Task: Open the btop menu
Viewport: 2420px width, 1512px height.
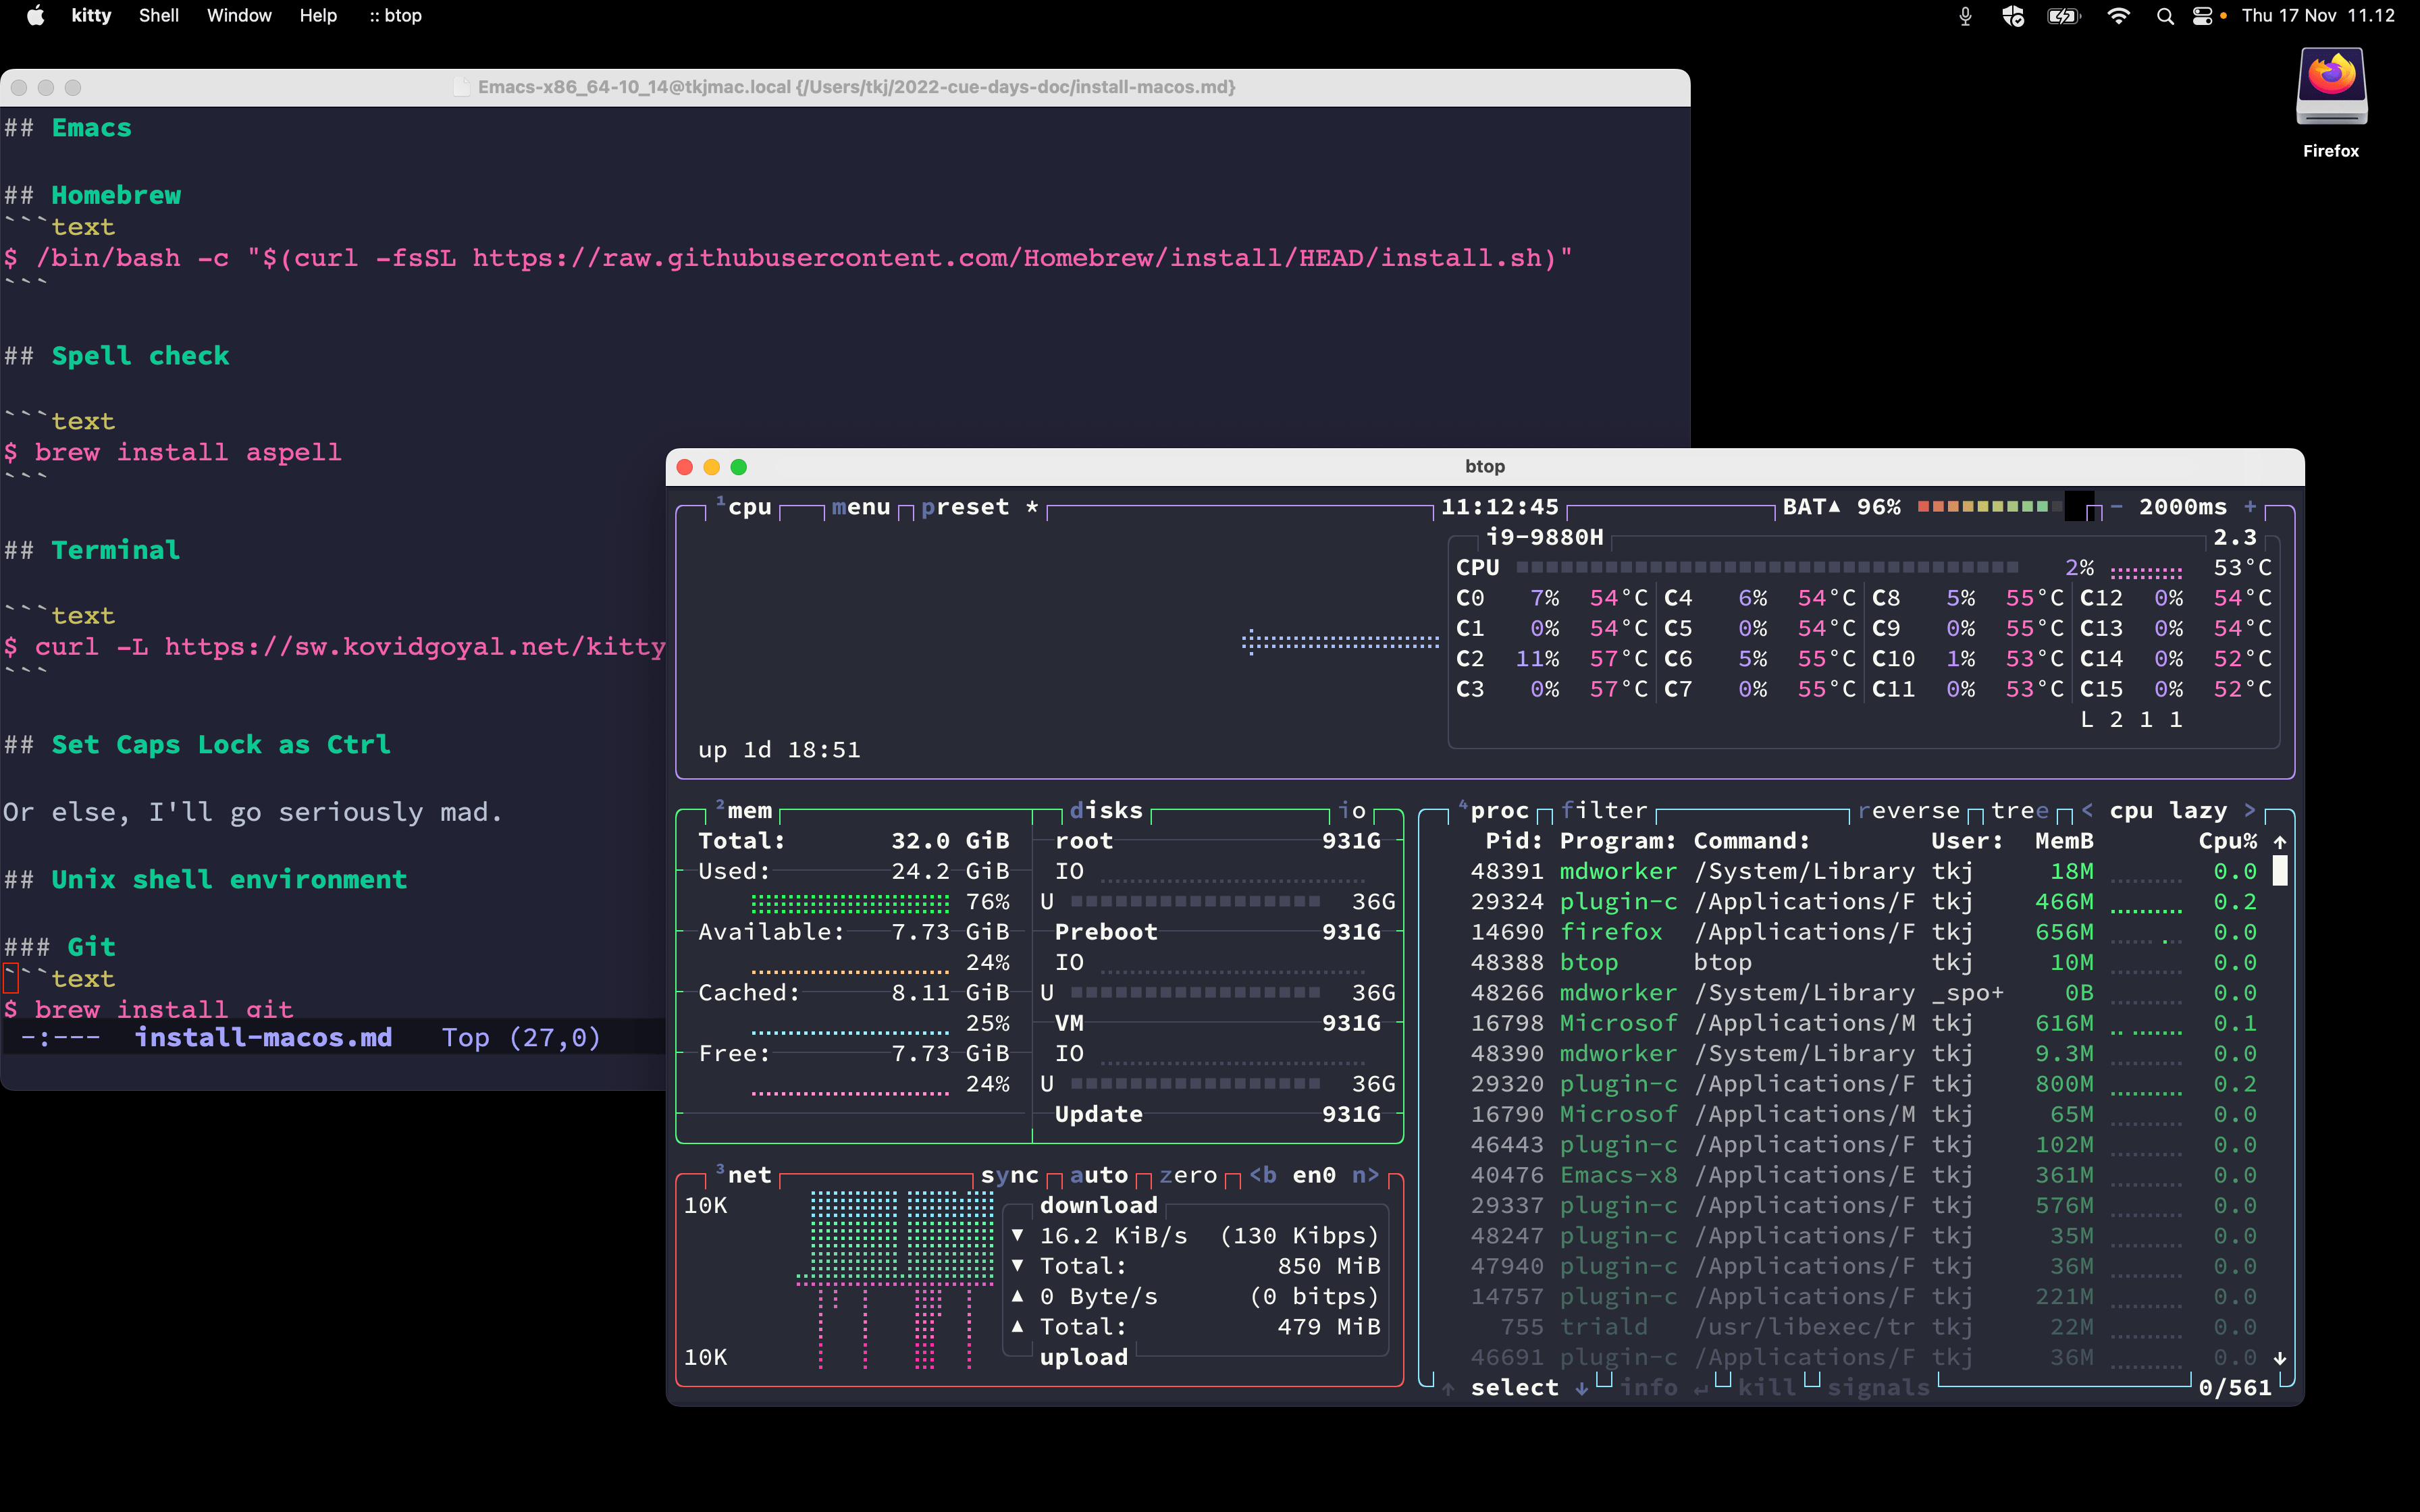Action: pos(860,507)
